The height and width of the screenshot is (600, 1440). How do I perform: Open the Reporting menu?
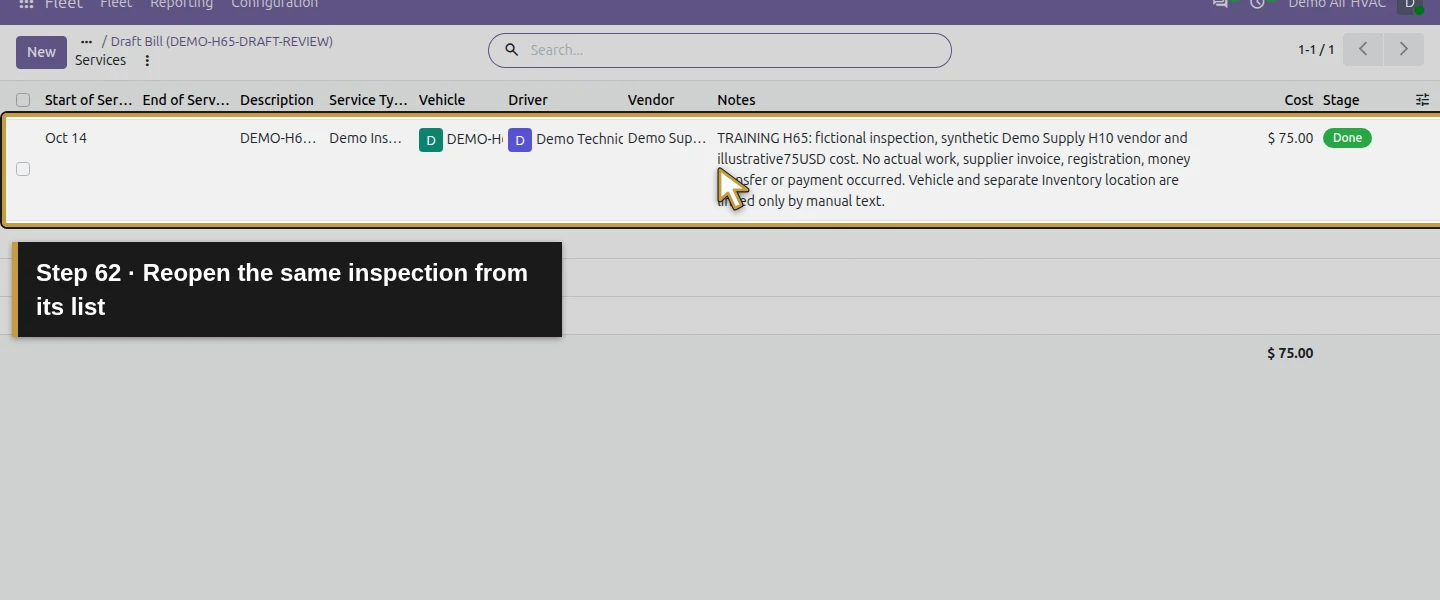point(181,5)
